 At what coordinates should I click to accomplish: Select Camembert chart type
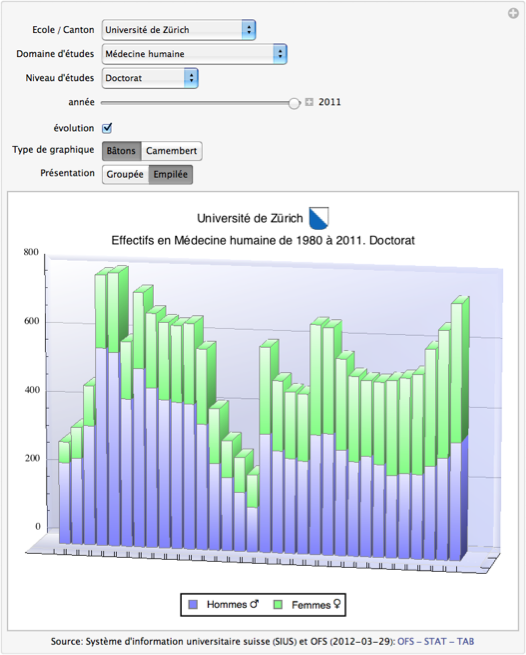[x=172, y=151]
